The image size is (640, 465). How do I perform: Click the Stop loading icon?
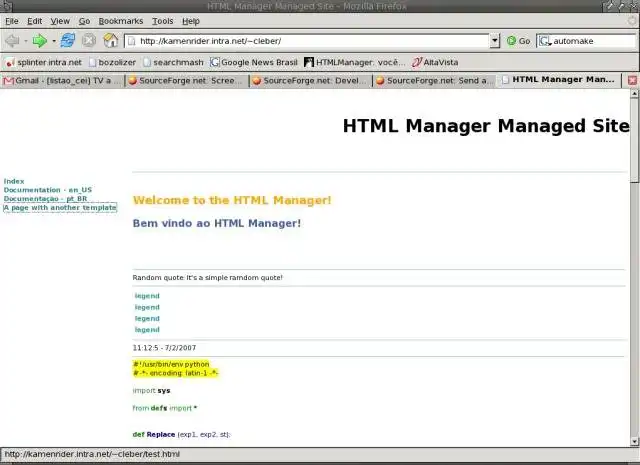coord(89,41)
